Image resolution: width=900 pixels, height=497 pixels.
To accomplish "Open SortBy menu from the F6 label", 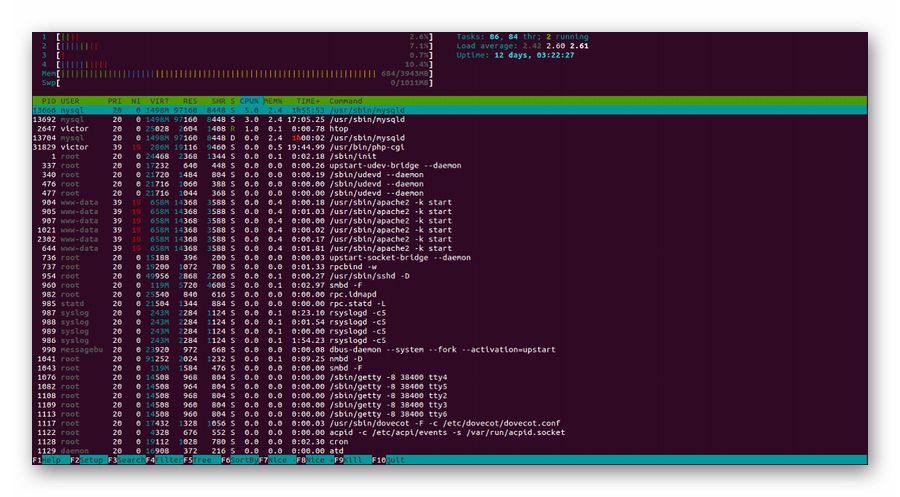I will point(240,460).
